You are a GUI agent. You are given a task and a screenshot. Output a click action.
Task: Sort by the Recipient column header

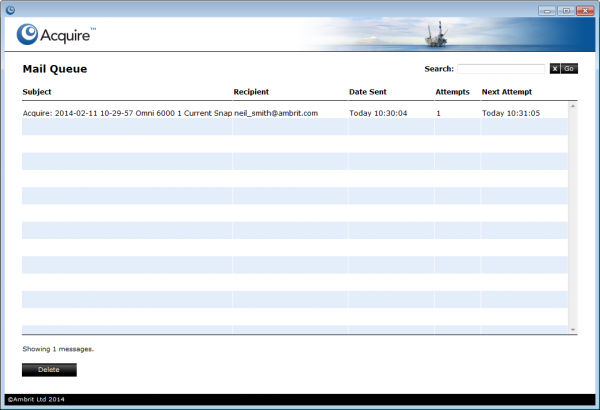tap(251, 92)
